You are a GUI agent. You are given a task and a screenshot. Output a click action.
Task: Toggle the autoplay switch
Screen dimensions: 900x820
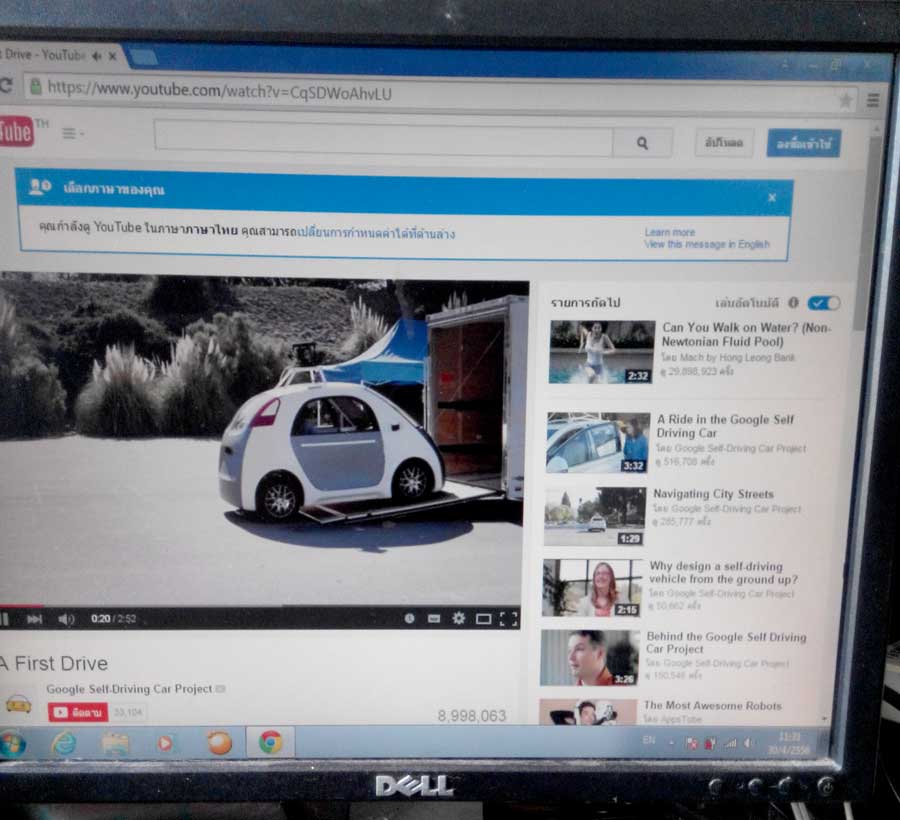pos(824,303)
